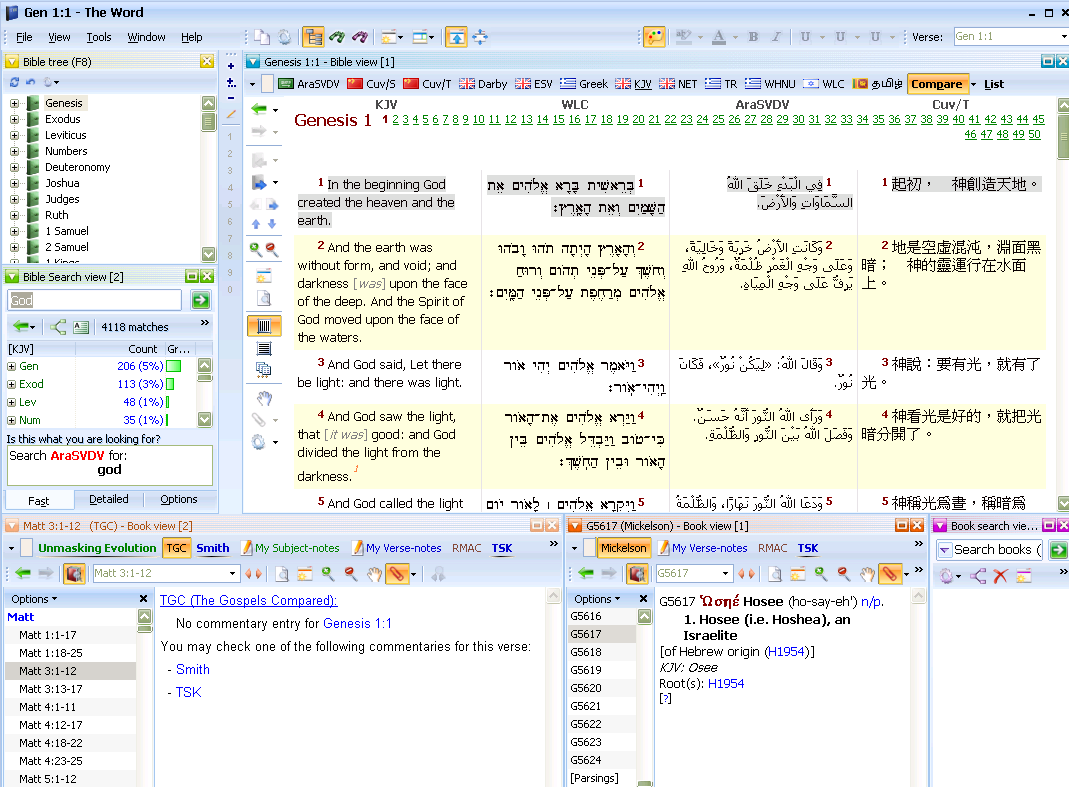Toggle the link paperclip in Matt Book view toolbar
This screenshot has height=787, width=1069.
(396, 574)
